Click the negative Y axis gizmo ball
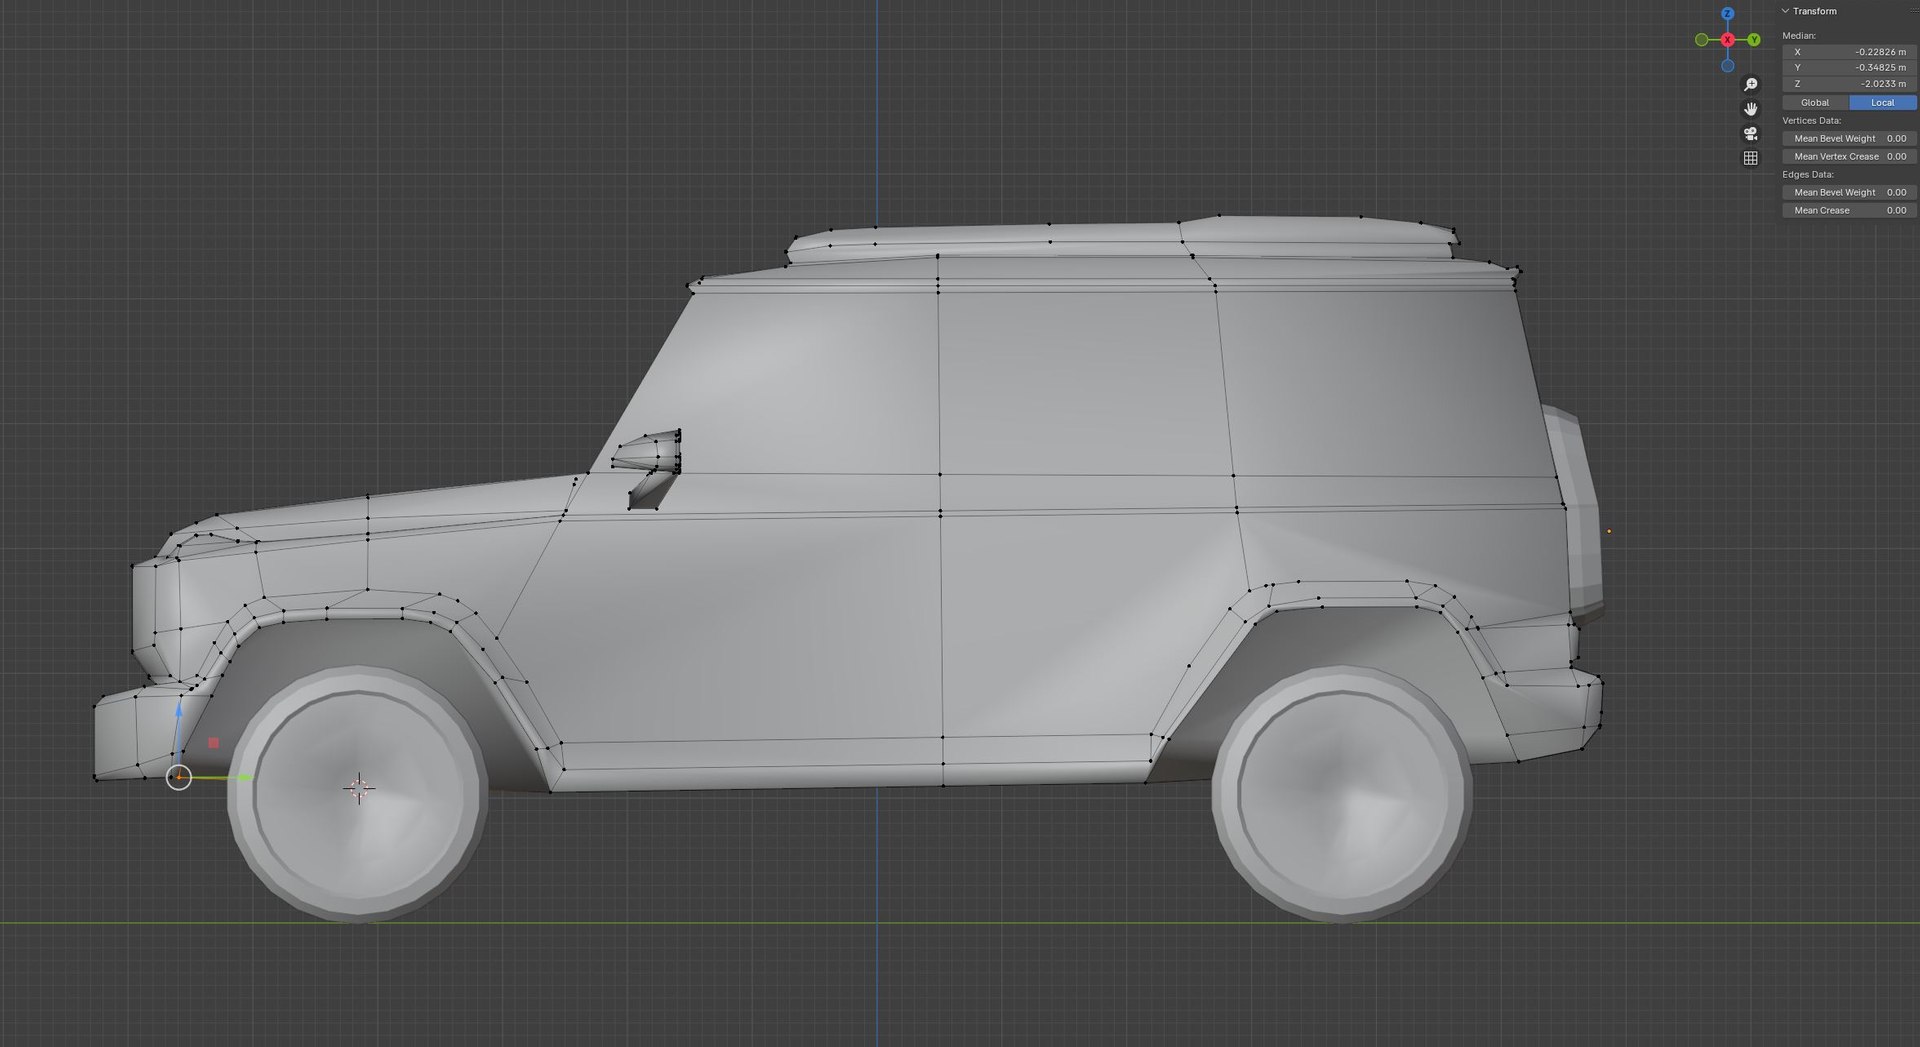 tap(1701, 40)
